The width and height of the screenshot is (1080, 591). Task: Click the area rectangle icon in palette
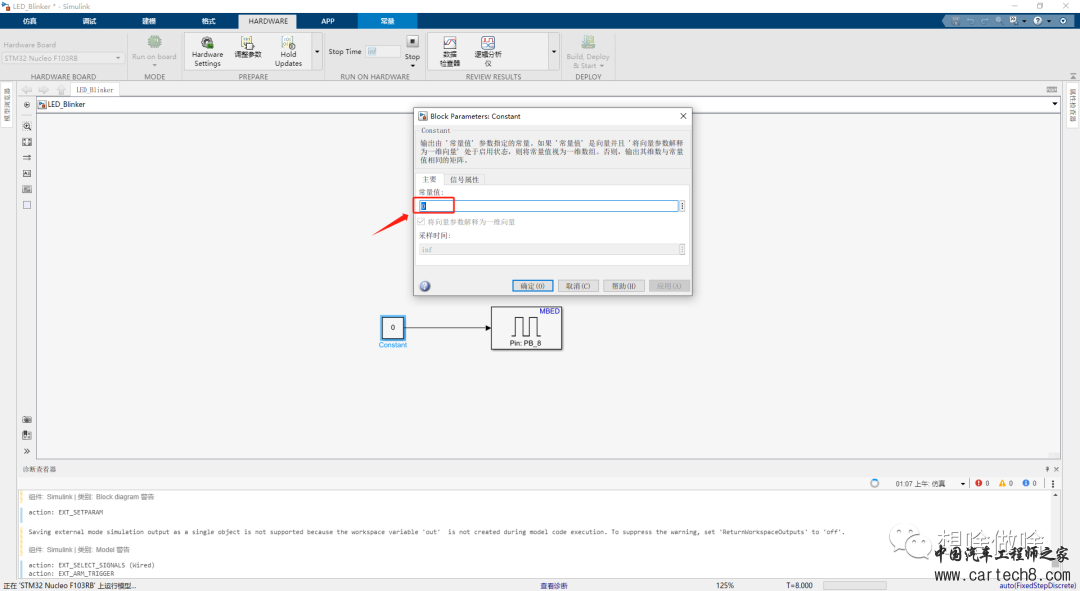click(x=27, y=205)
